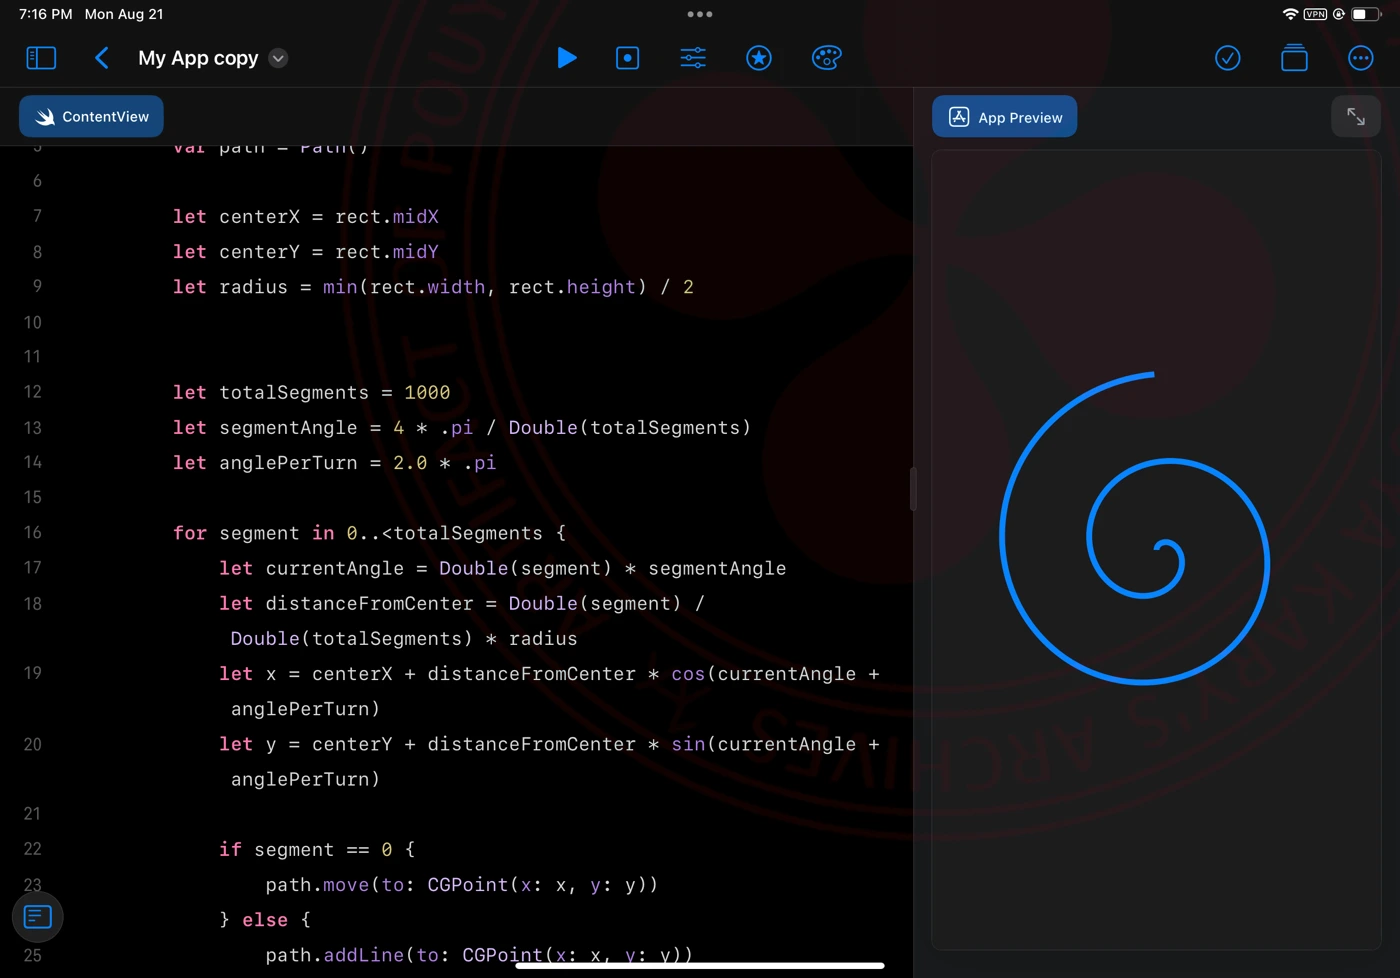Navigate back with the chevron arrow
Viewport: 1400px width, 978px height.
click(102, 57)
